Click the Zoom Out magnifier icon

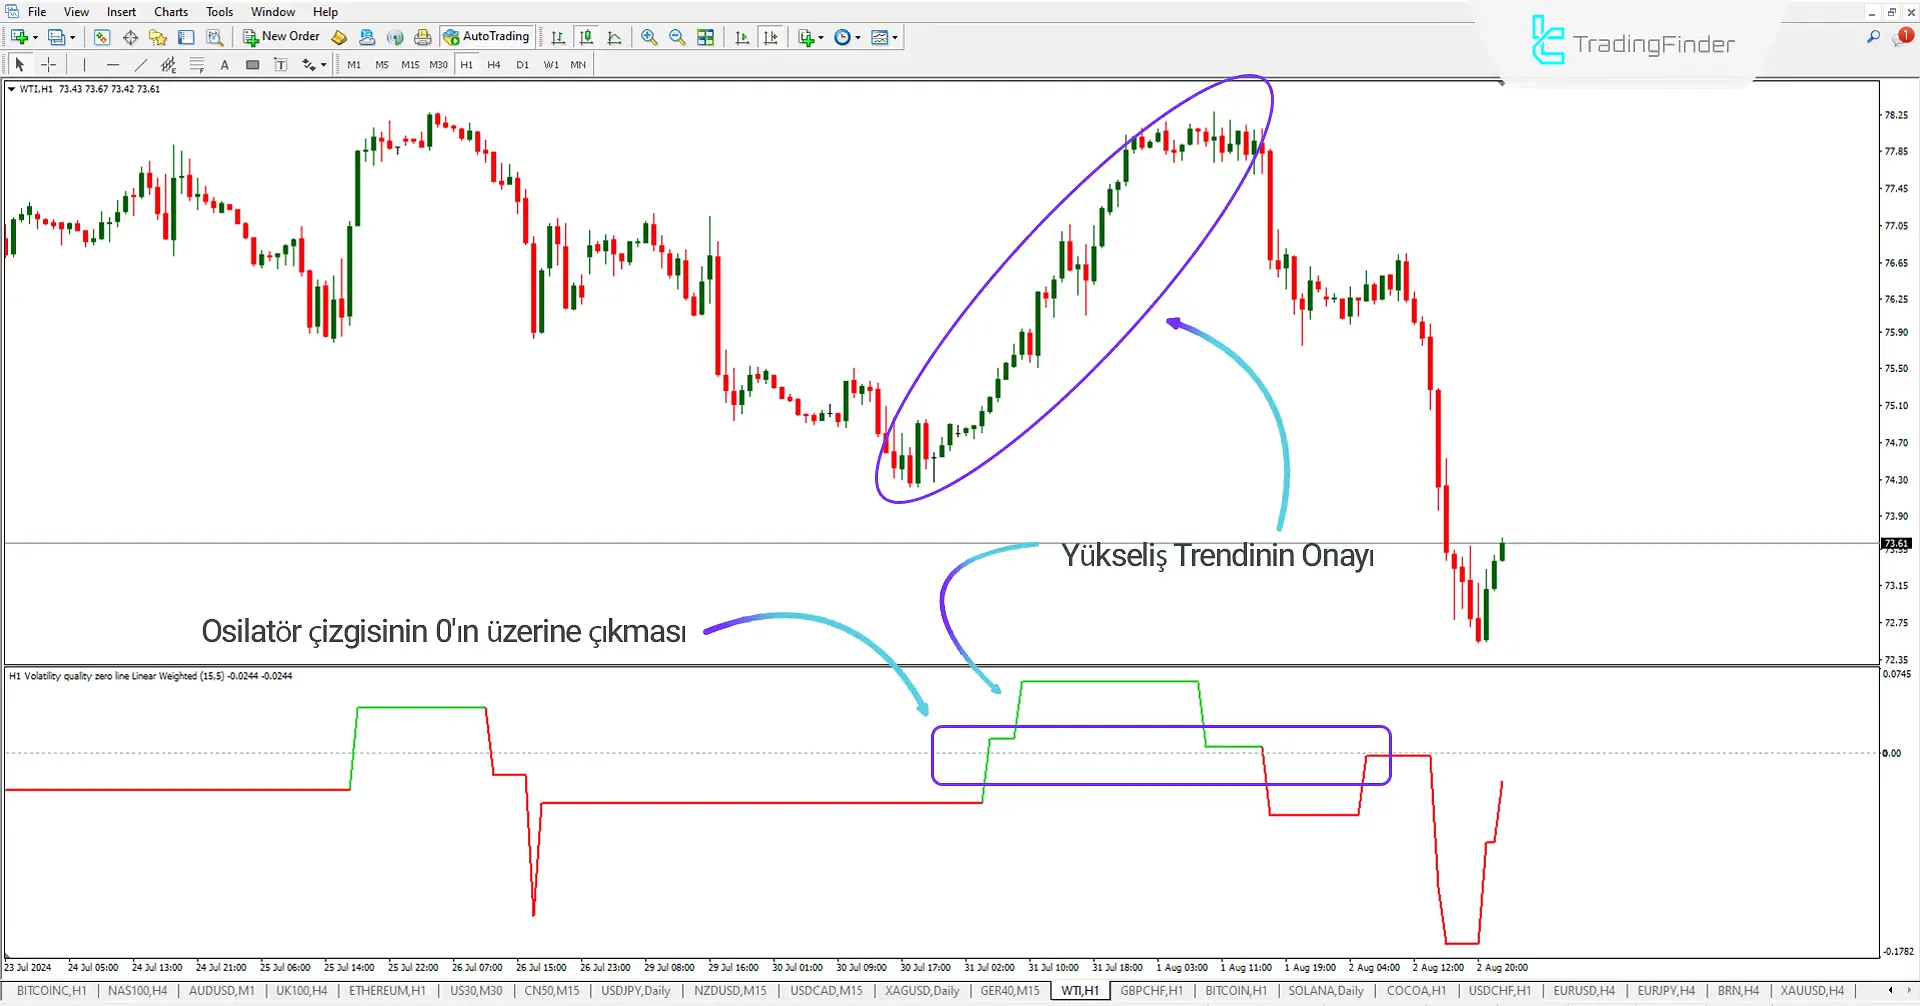677,37
